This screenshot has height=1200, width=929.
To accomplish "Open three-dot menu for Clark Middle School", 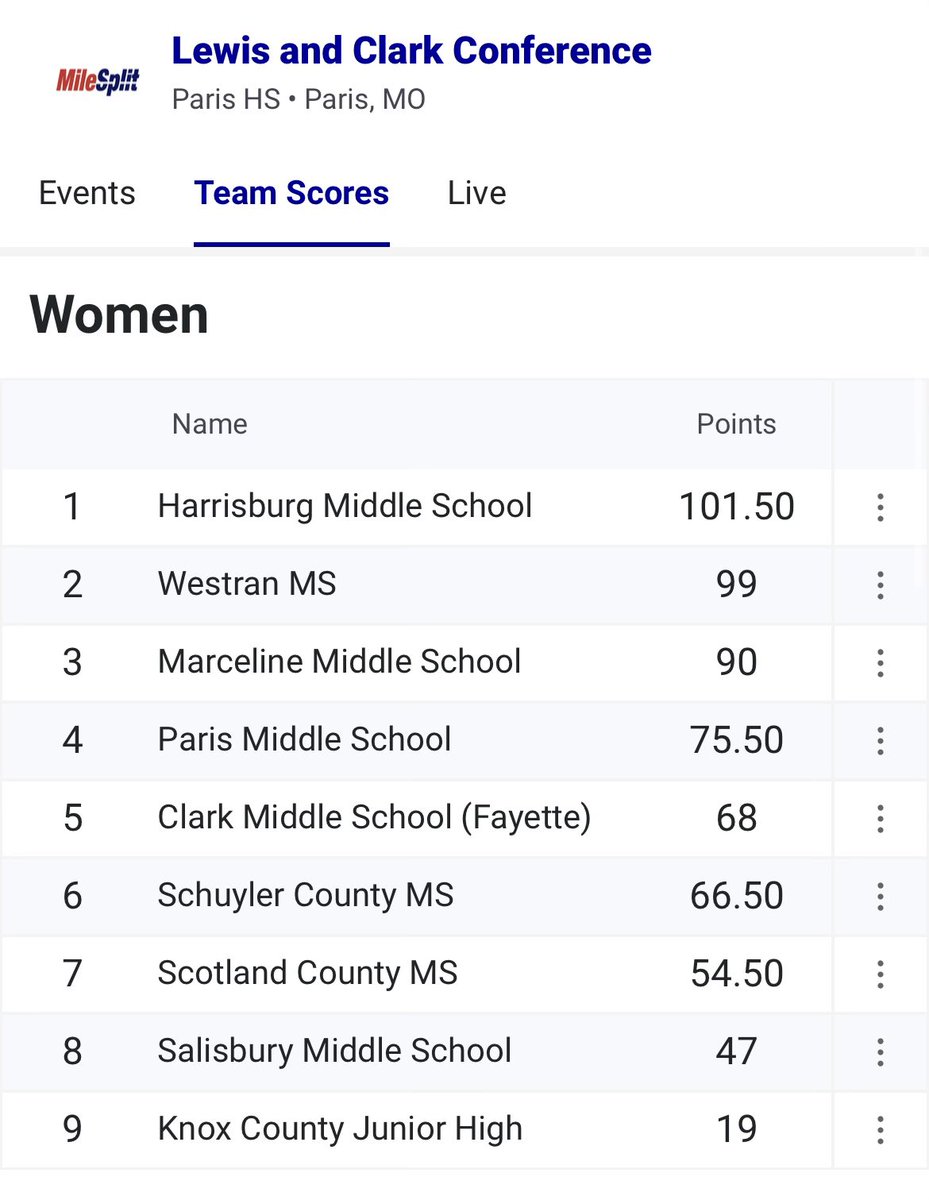I will [x=880, y=818].
